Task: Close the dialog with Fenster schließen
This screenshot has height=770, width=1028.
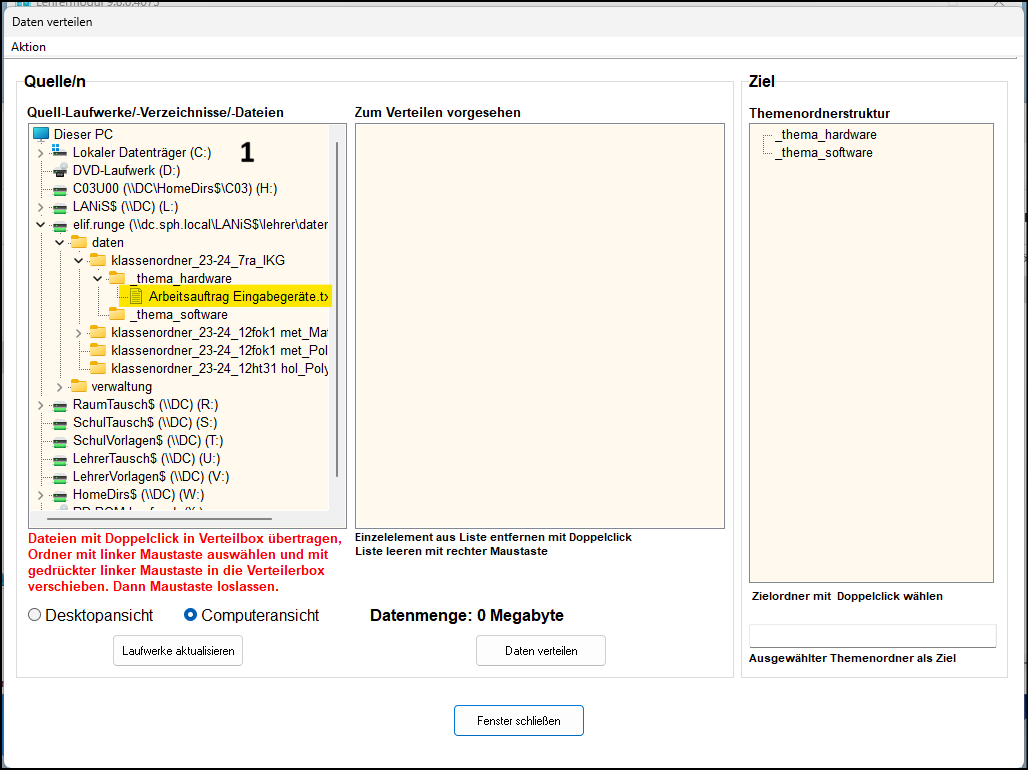Action: (519, 720)
